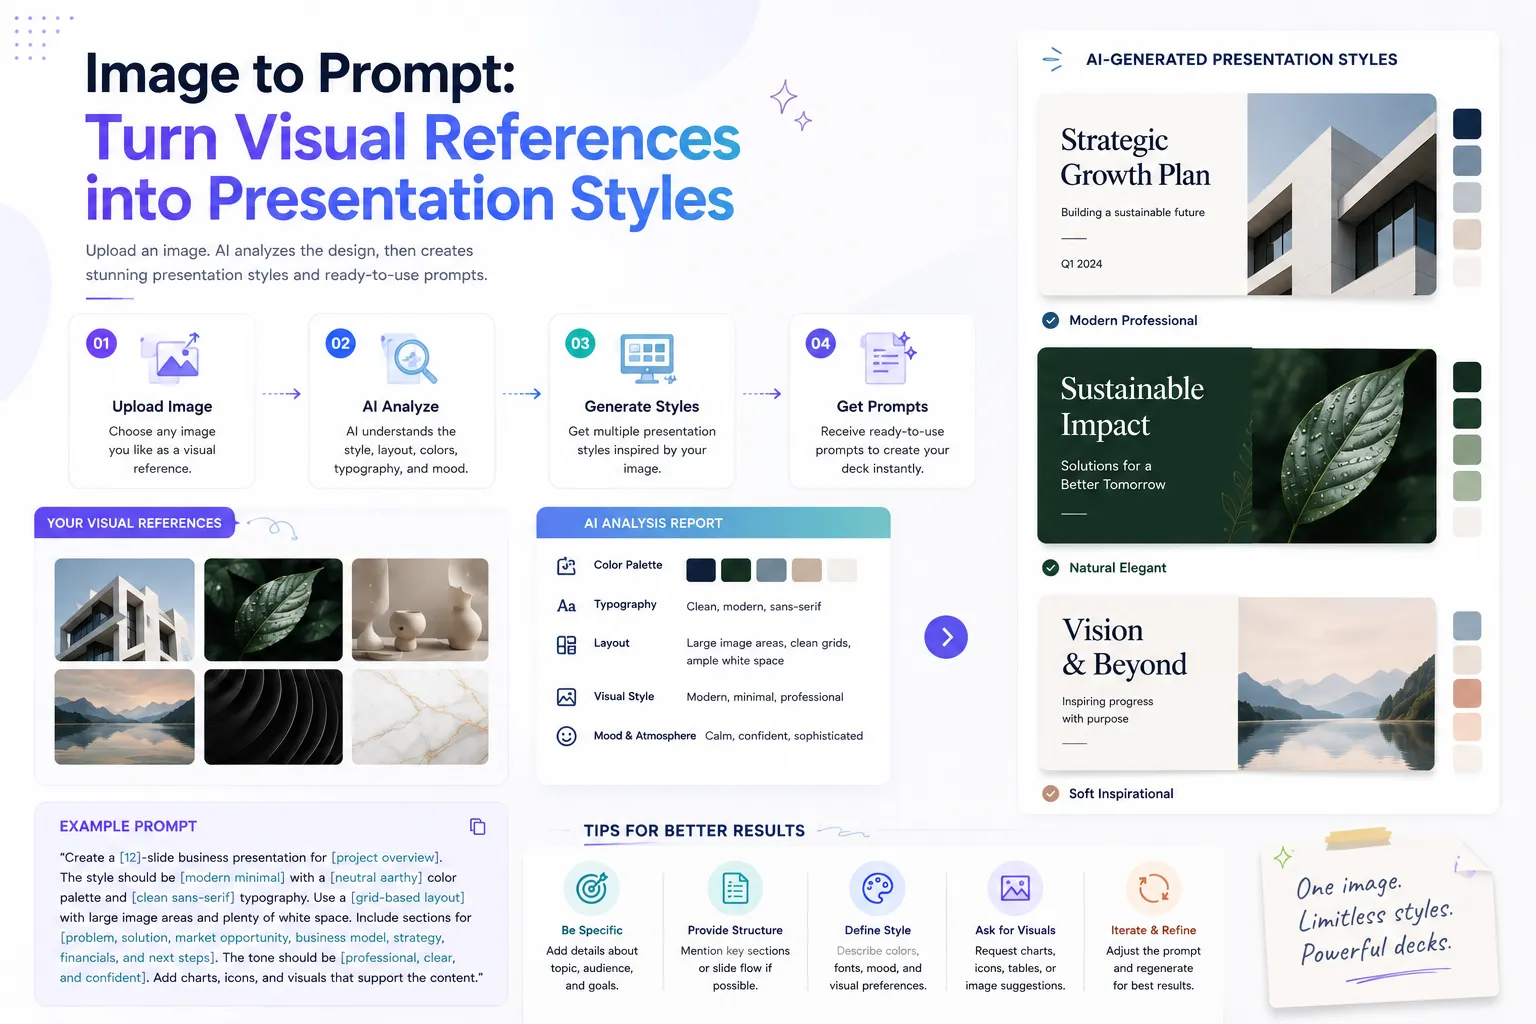The width and height of the screenshot is (1536, 1024).
Task: Select the white marble reference thumbnail
Action: [x=420, y=717]
